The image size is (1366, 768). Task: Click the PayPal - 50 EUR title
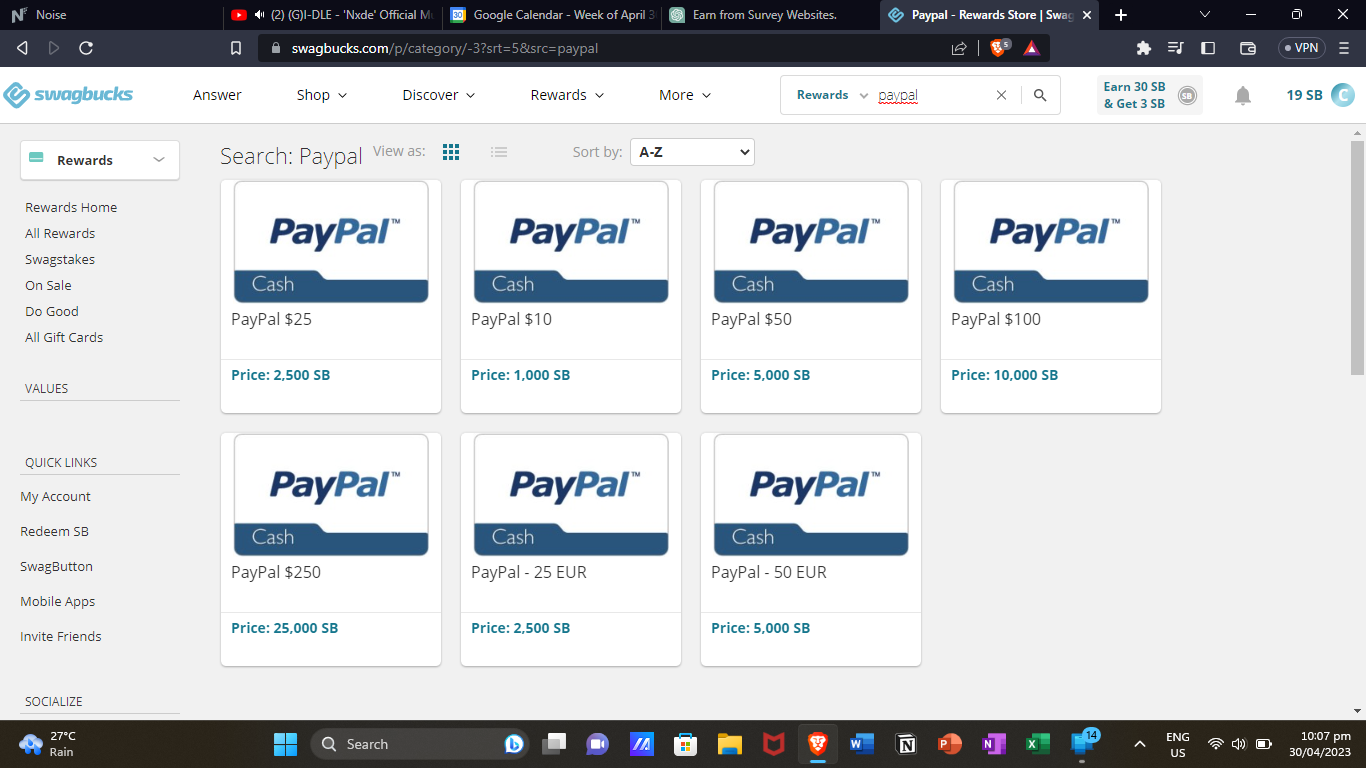(x=769, y=572)
